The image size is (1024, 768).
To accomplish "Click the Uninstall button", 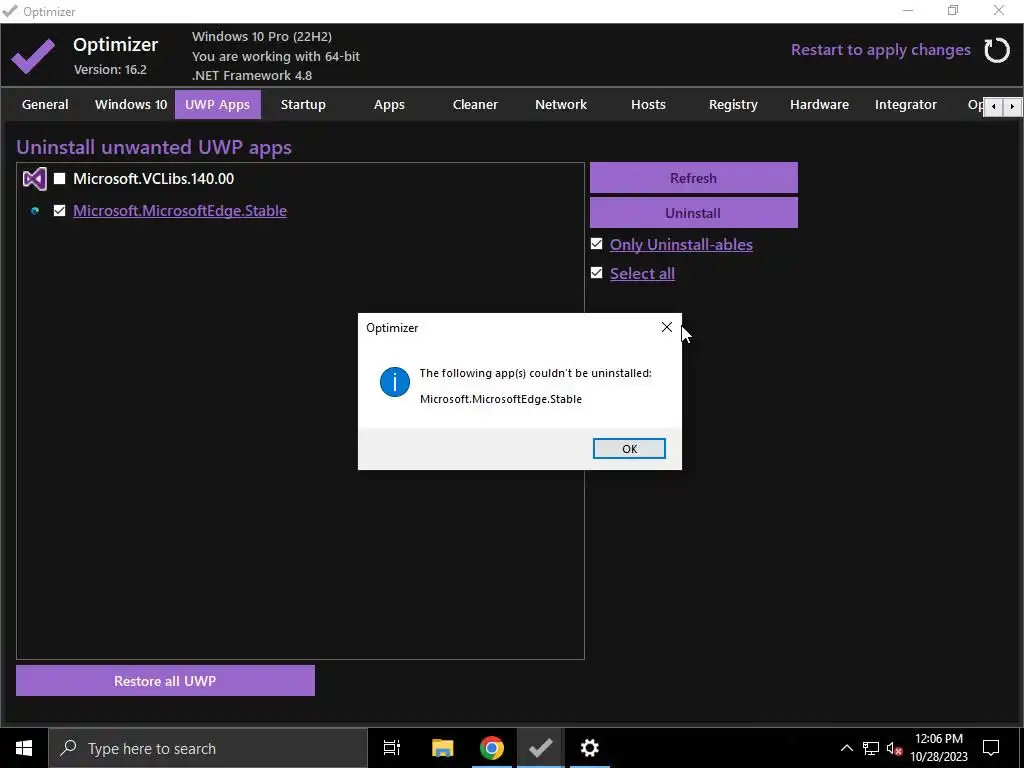I will tap(694, 213).
